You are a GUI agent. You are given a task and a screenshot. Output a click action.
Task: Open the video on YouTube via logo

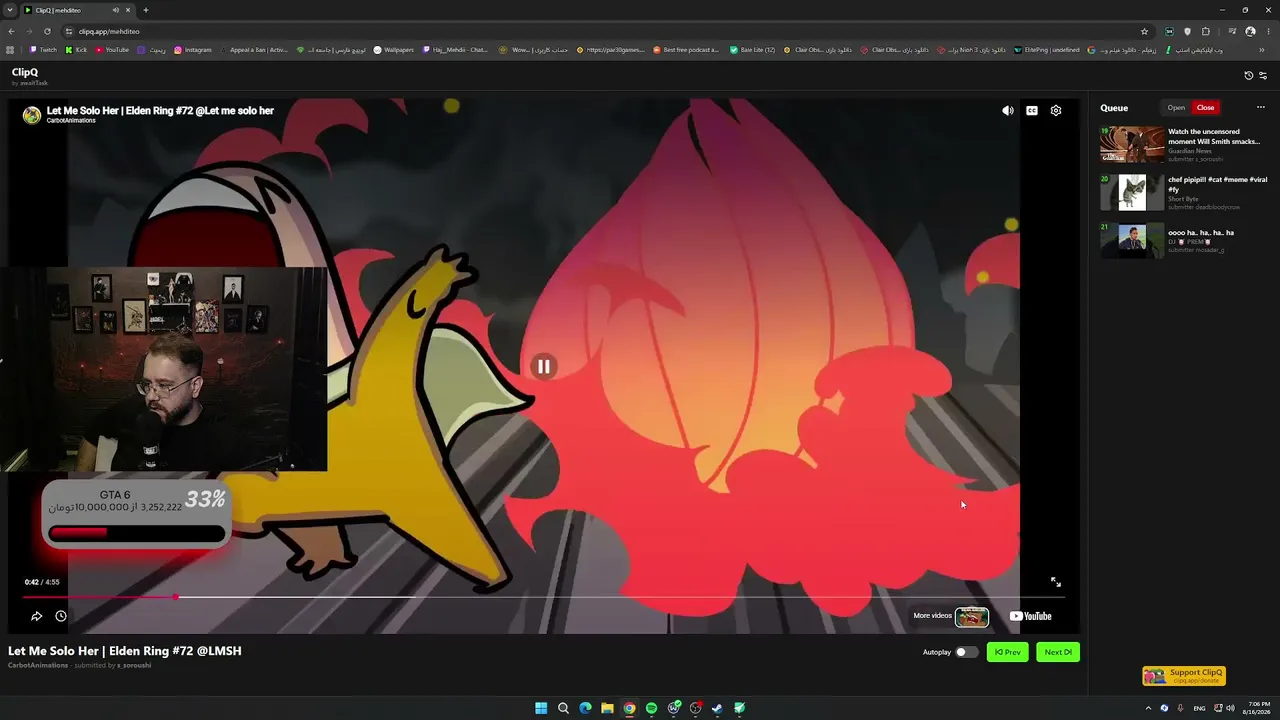tap(1030, 616)
